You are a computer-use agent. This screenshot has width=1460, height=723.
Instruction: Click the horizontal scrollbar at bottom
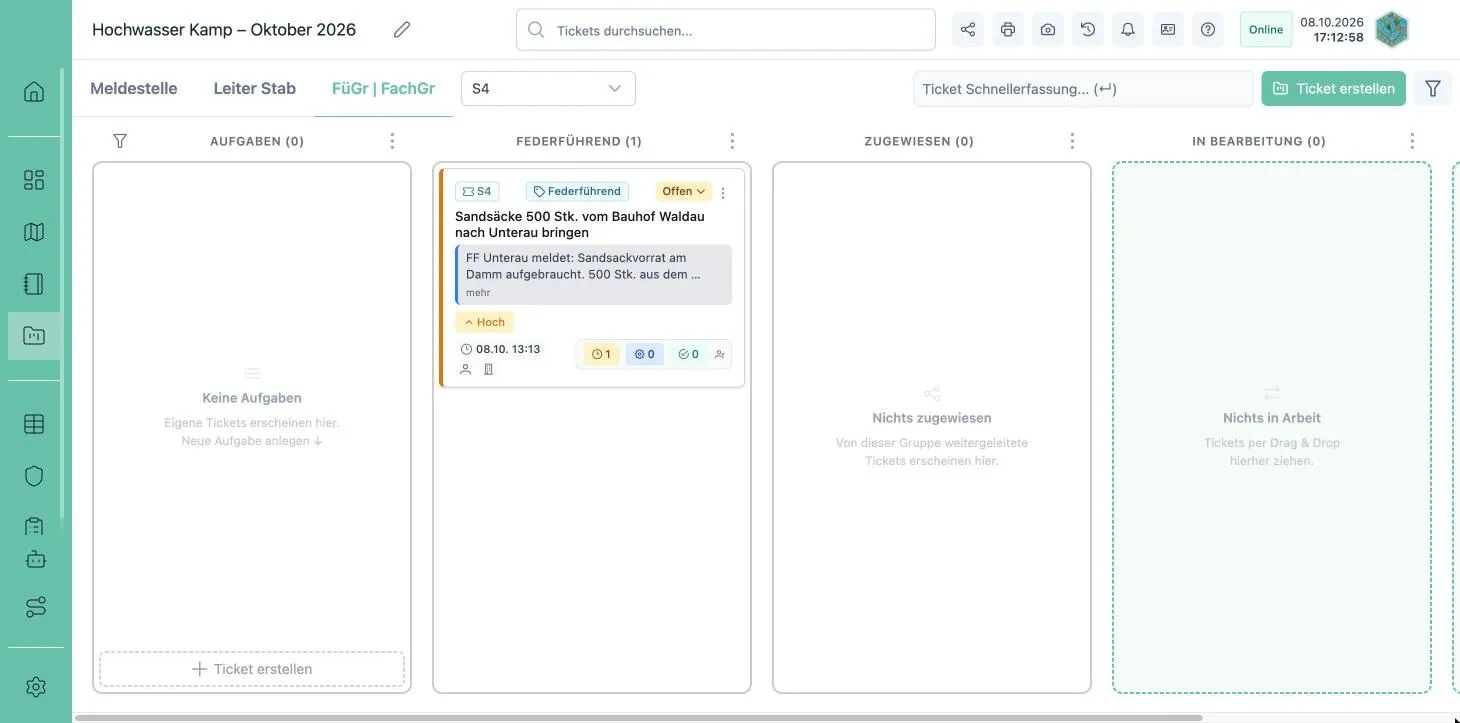click(640, 717)
